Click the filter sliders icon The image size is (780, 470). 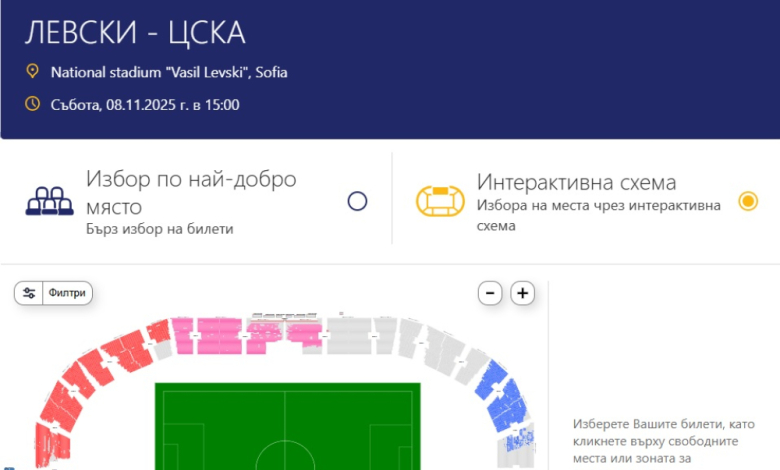point(29,293)
